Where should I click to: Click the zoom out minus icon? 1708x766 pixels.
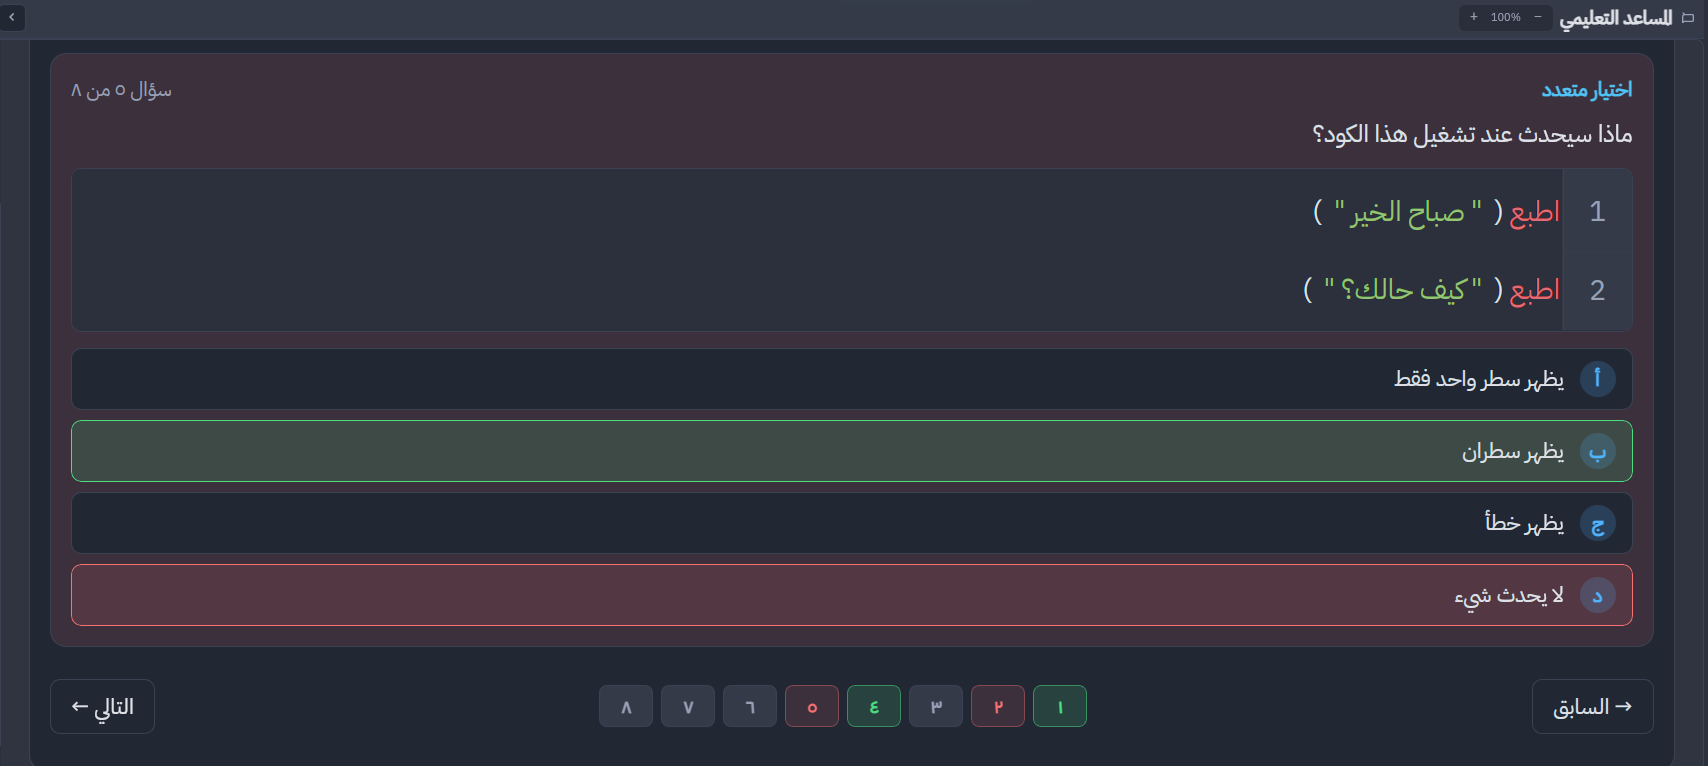point(1538,17)
